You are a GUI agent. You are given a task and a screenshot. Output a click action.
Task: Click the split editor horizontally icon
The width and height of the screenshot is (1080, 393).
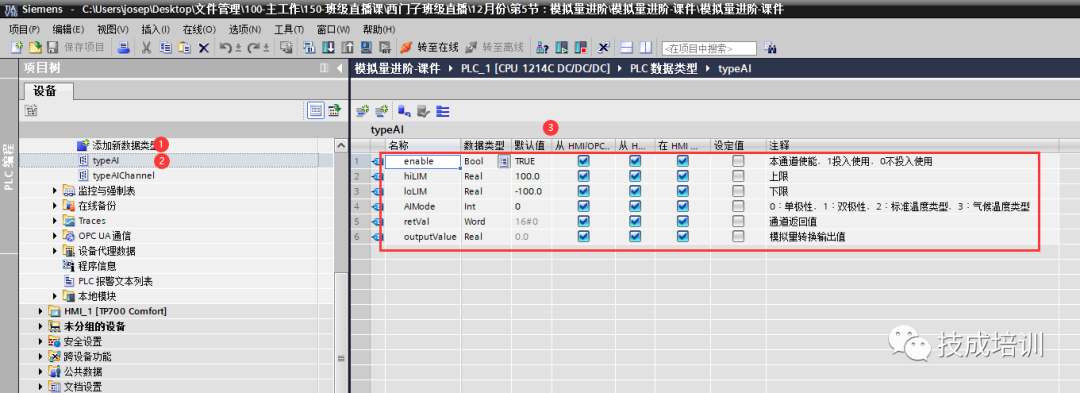626,47
